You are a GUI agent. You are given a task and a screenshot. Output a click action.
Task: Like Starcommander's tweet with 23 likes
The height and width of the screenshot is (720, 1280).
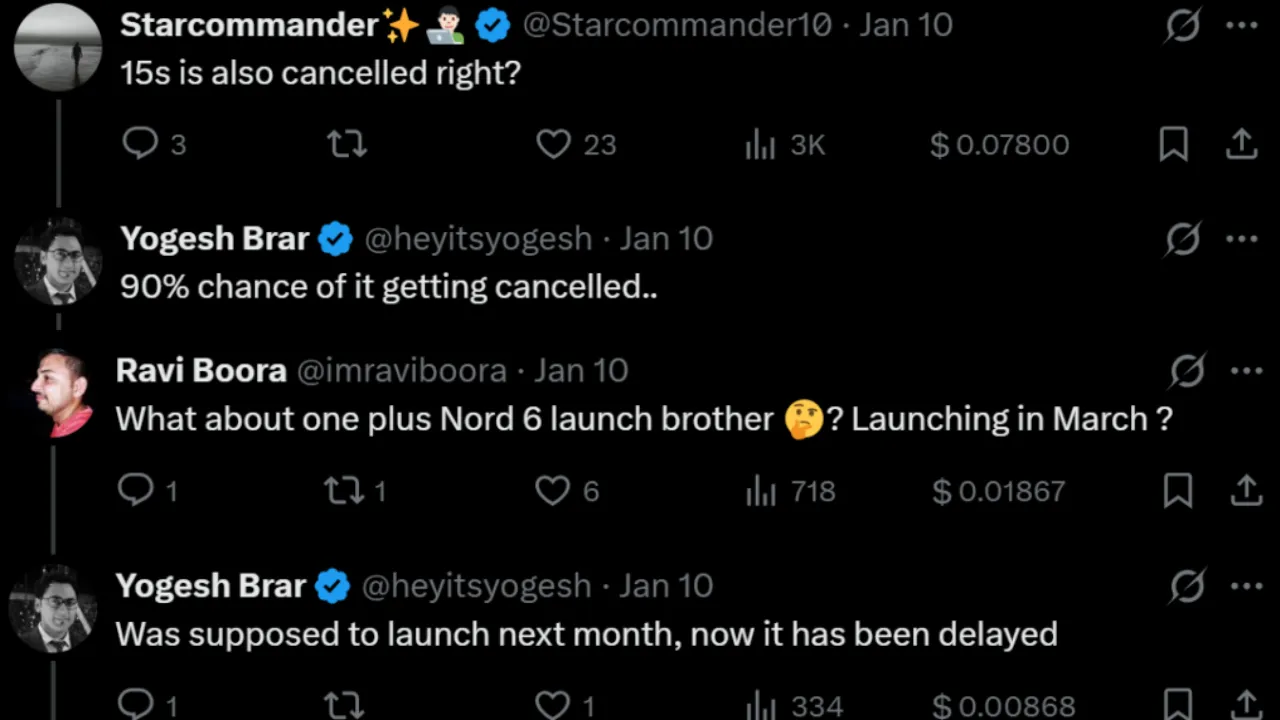click(553, 145)
